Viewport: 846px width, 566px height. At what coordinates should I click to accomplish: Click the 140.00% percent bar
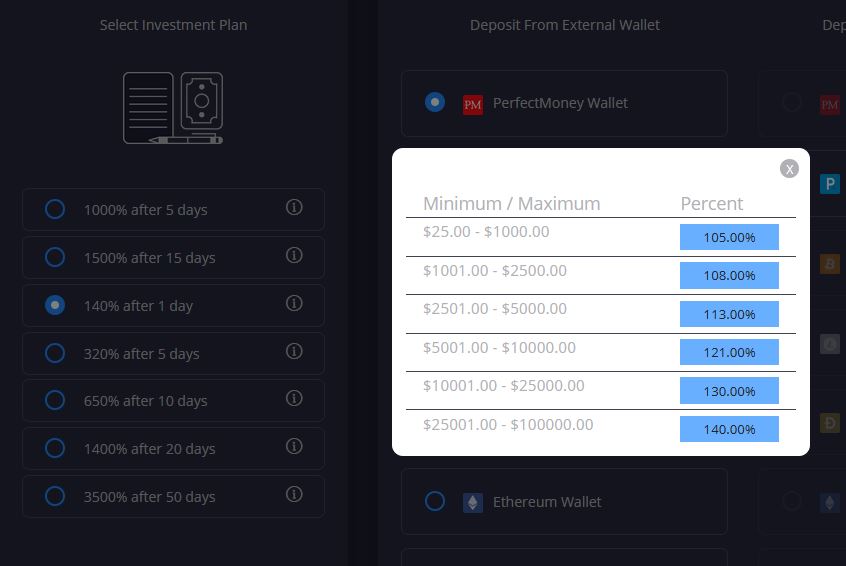(x=729, y=429)
